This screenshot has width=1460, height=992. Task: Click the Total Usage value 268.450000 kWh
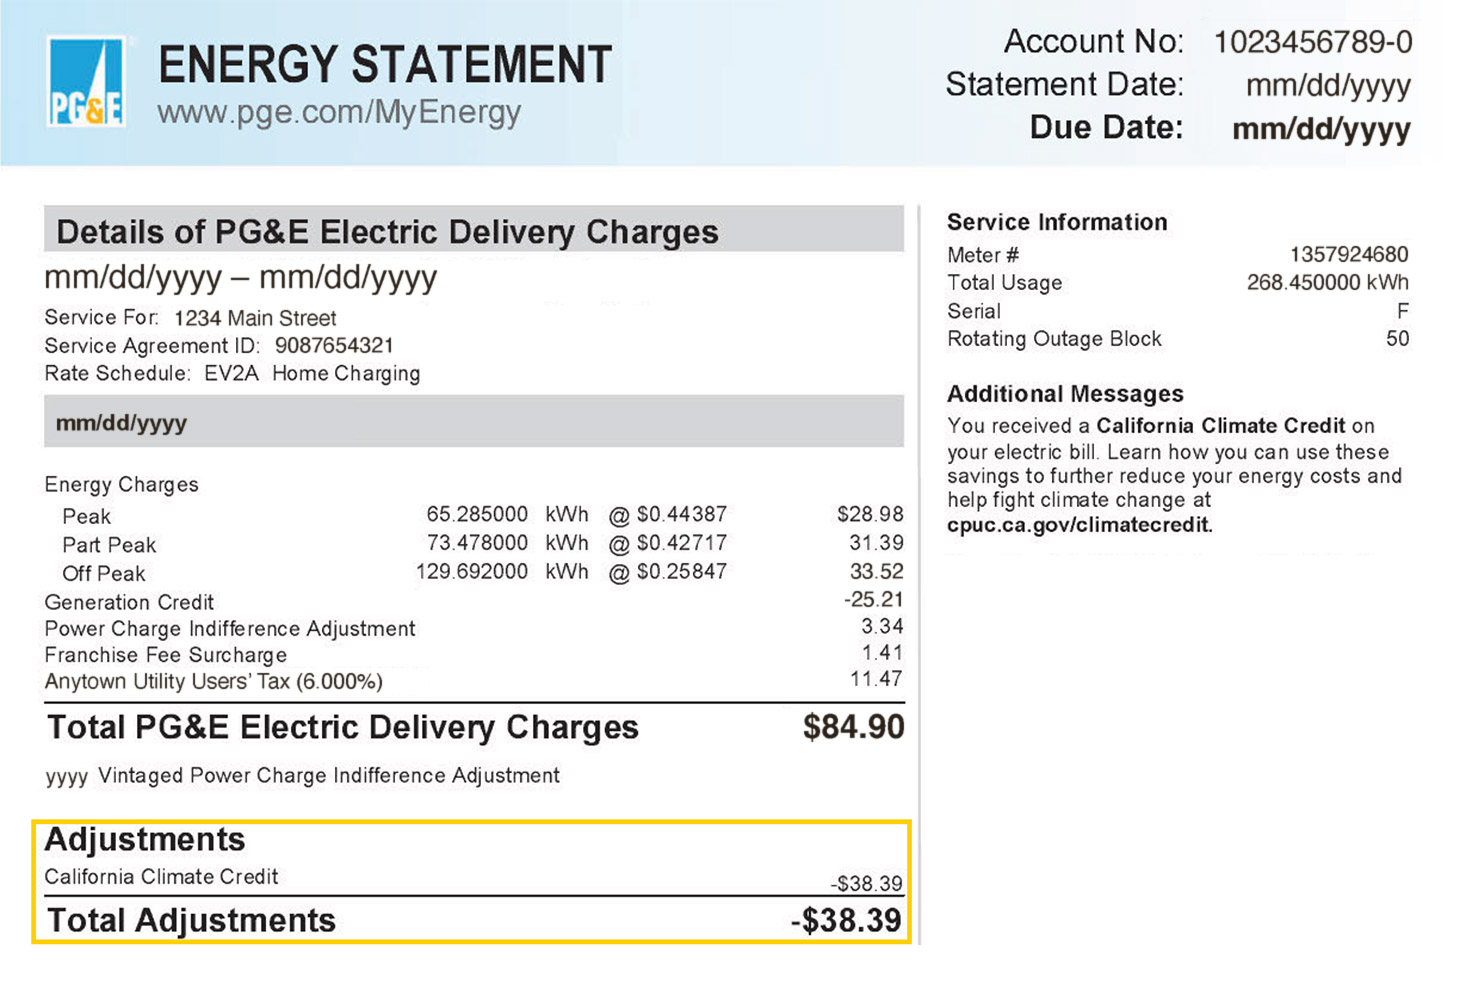[1327, 283]
